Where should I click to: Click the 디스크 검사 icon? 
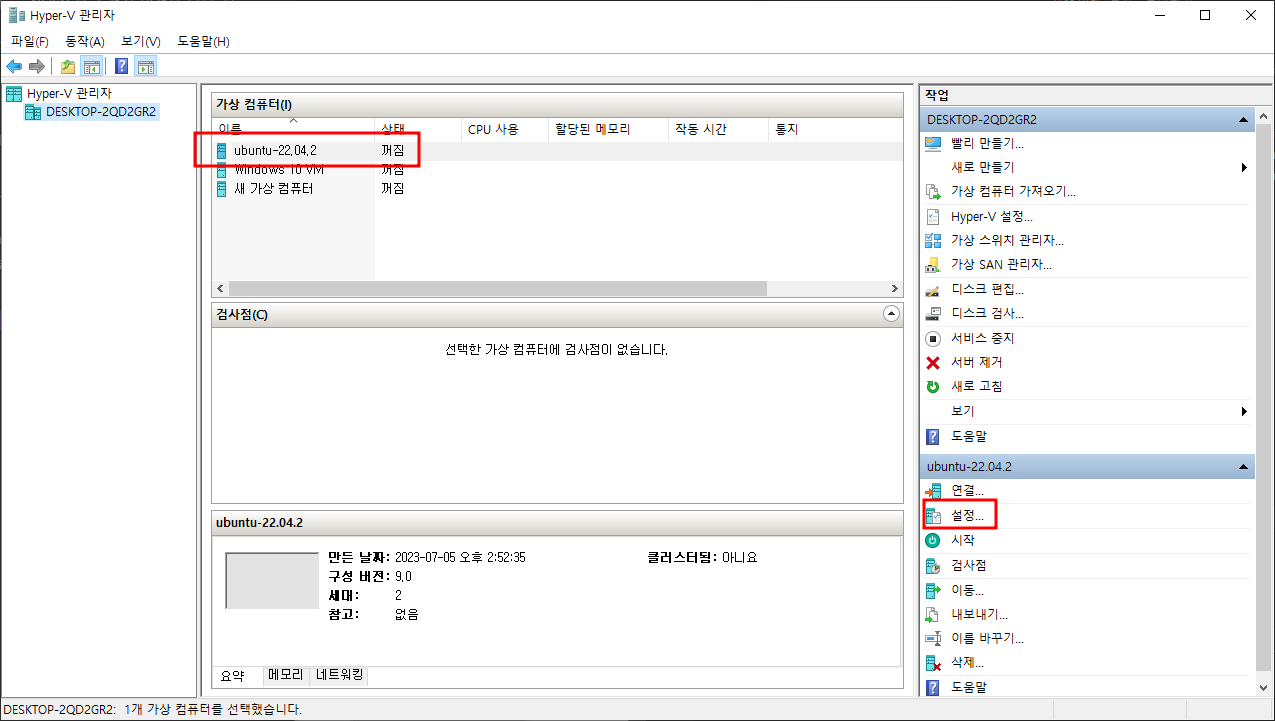pyautogui.click(x=933, y=313)
